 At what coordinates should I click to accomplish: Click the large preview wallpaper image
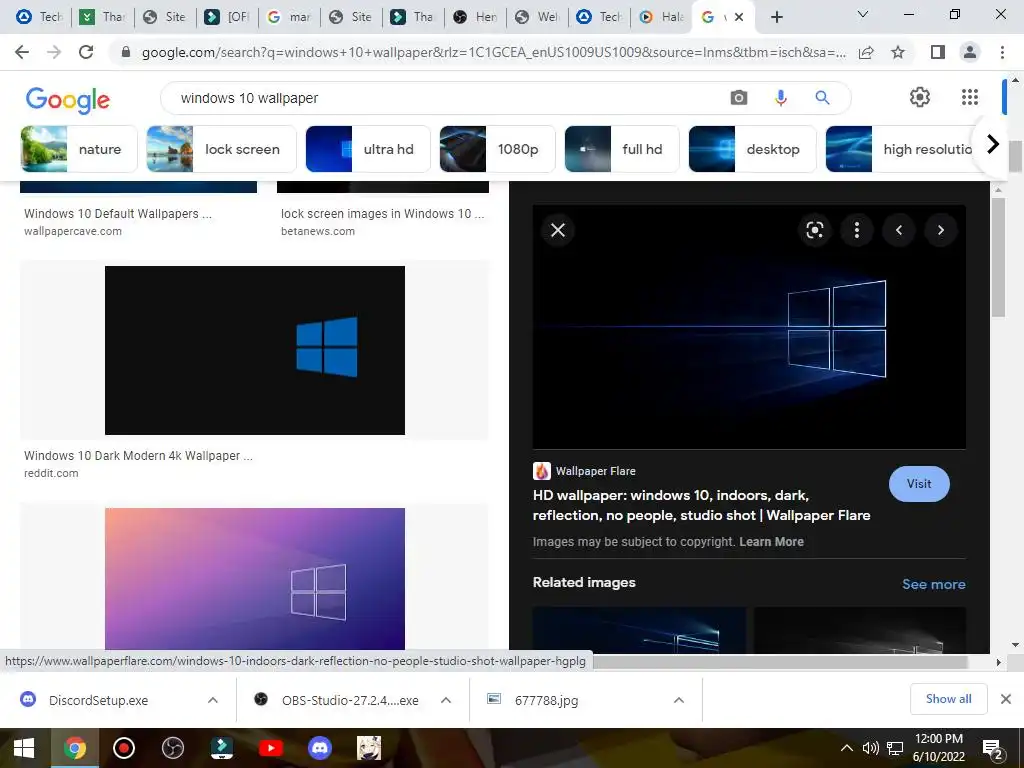coord(749,327)
